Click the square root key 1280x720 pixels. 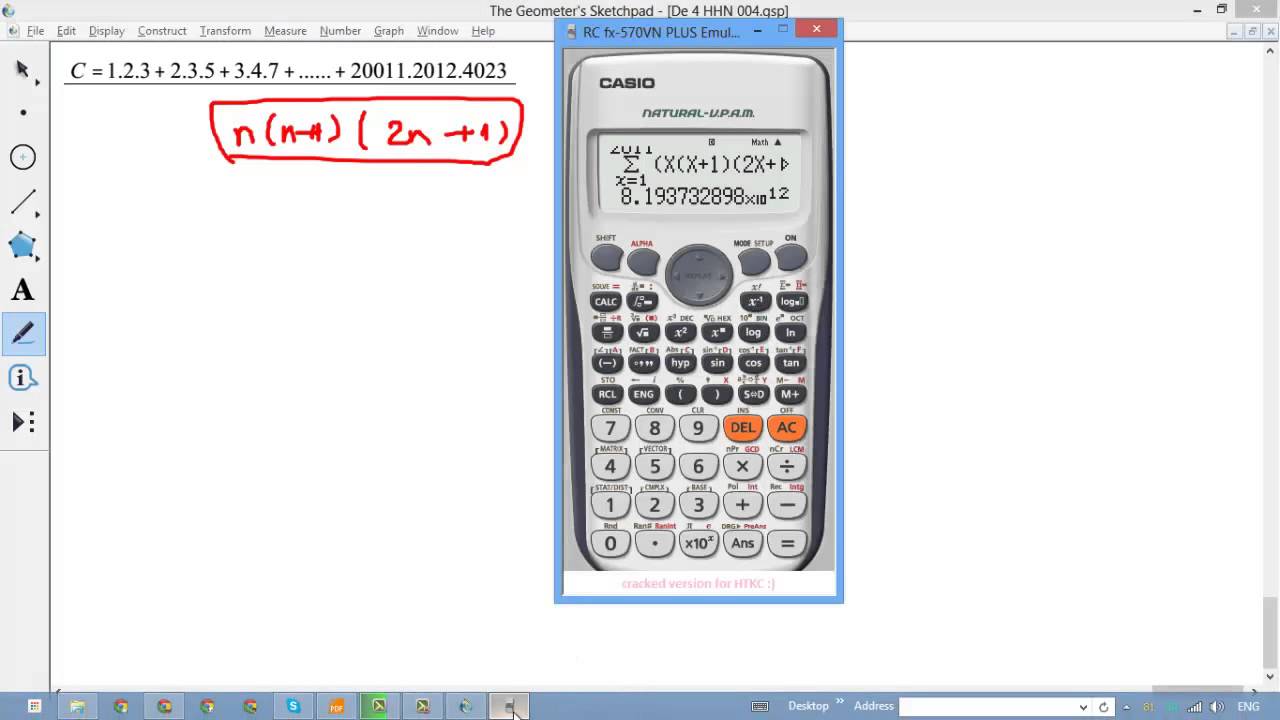point(643,333)
